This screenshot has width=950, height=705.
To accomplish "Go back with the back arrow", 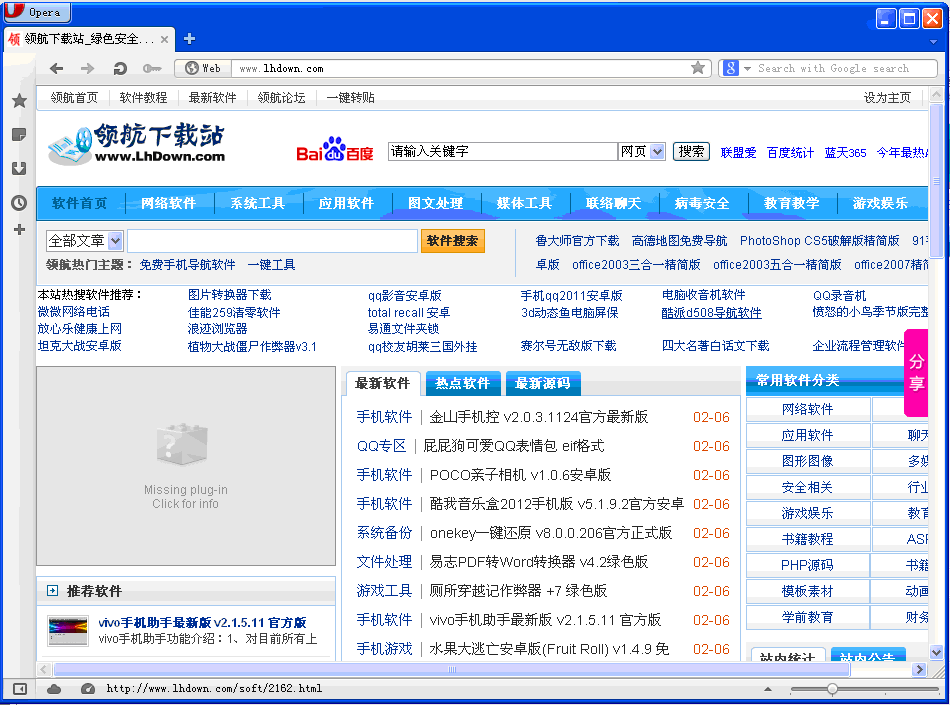I will coord(56,68).
